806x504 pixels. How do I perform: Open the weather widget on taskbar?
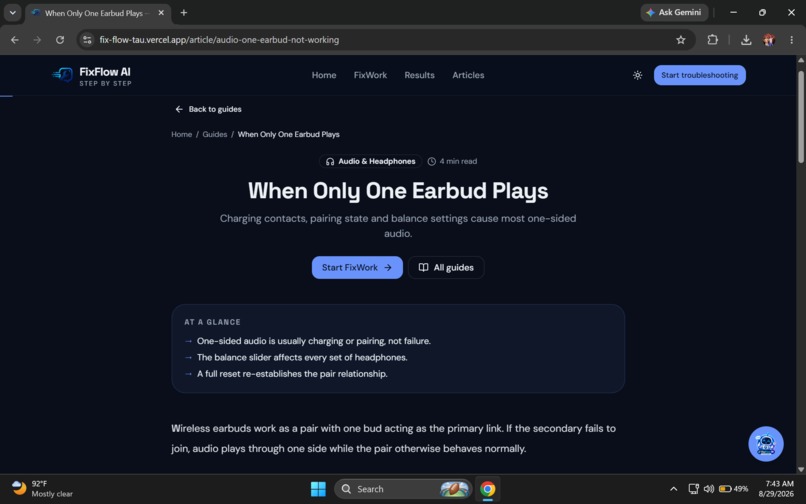pos(42,489)
